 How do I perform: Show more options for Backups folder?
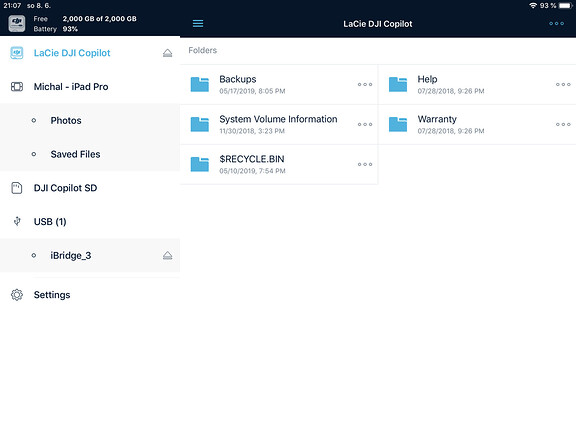click(365, 84)
